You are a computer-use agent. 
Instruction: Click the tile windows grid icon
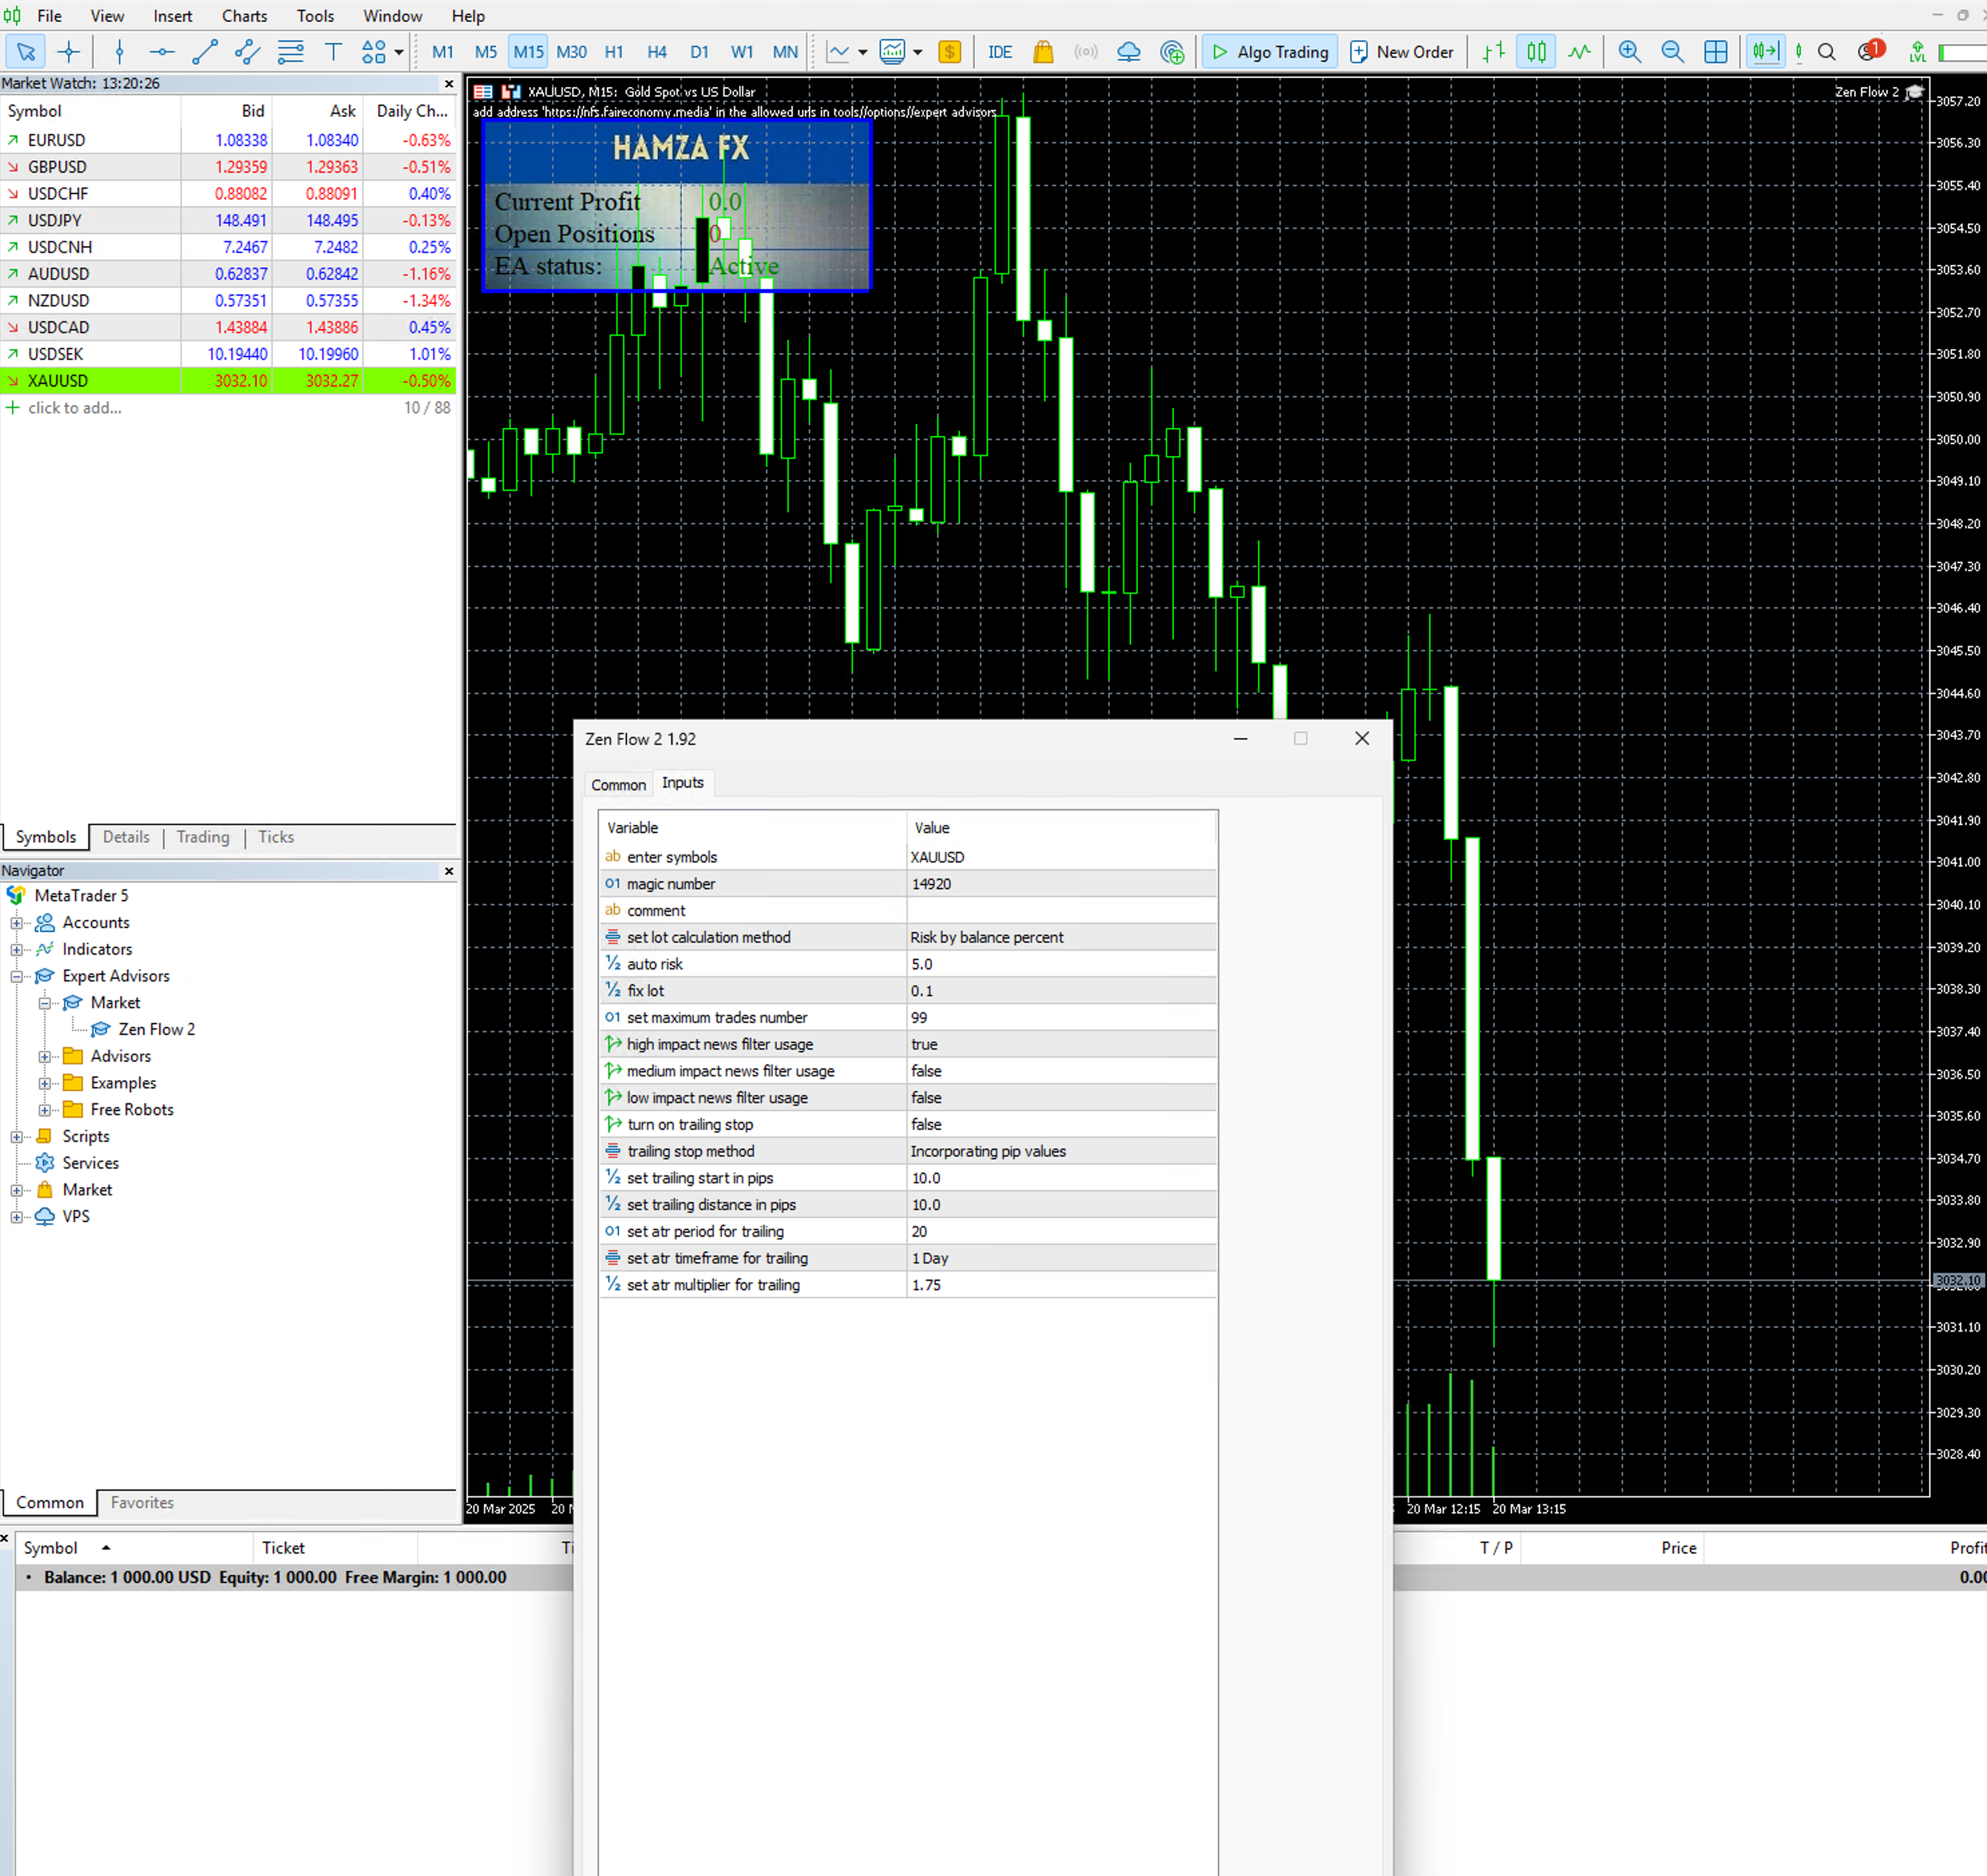coord(1716,52)
